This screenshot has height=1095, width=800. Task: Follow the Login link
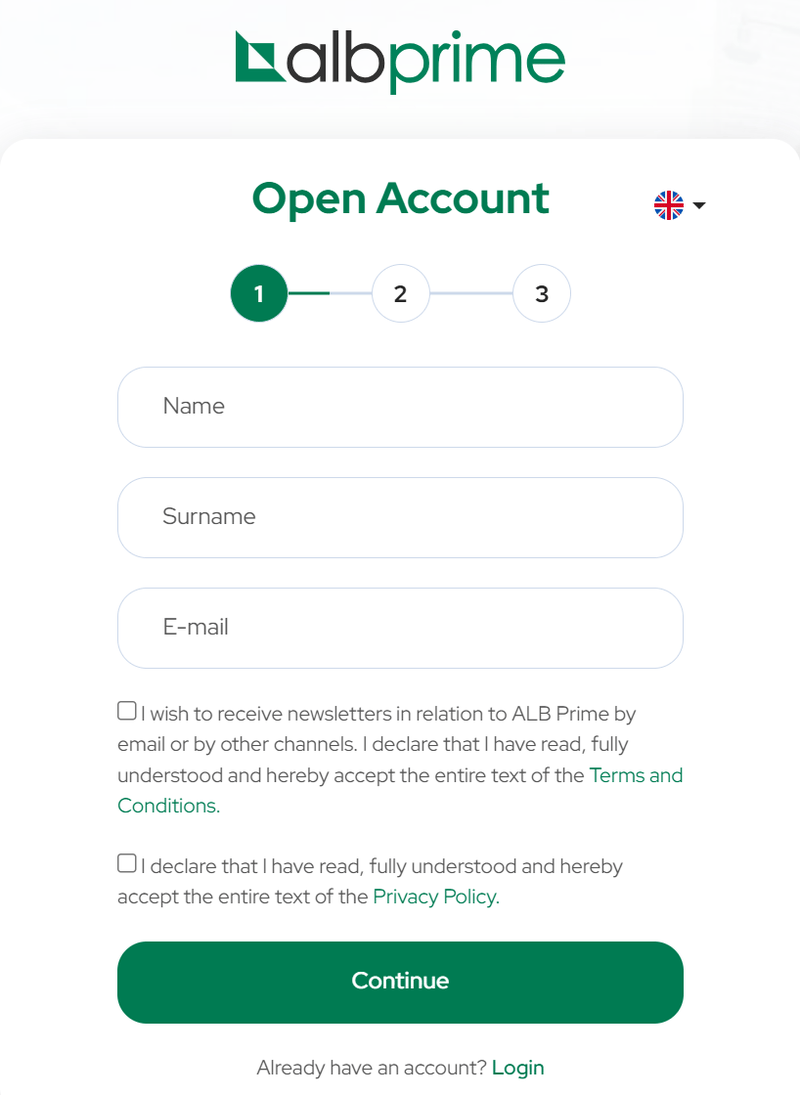pos(518,1068)
